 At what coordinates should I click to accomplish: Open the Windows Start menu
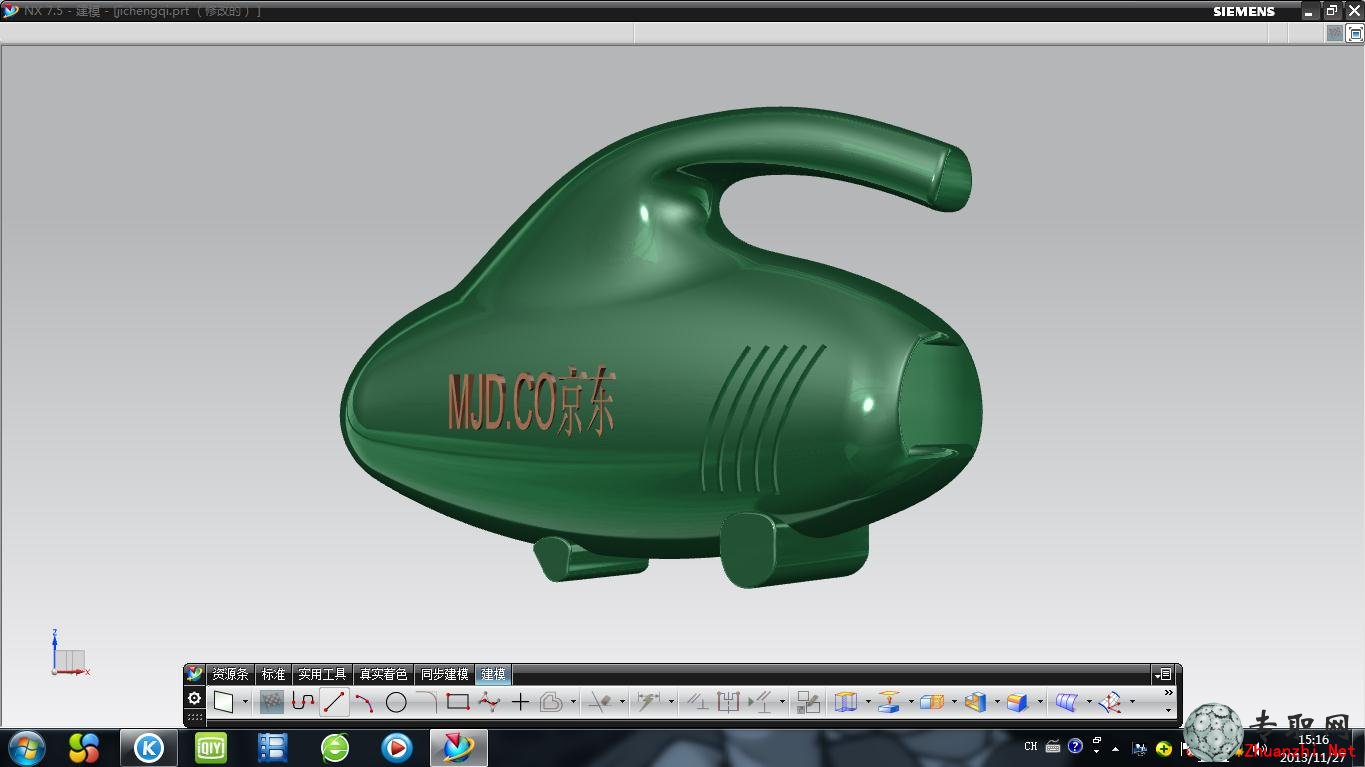click(x=27, y=747)
